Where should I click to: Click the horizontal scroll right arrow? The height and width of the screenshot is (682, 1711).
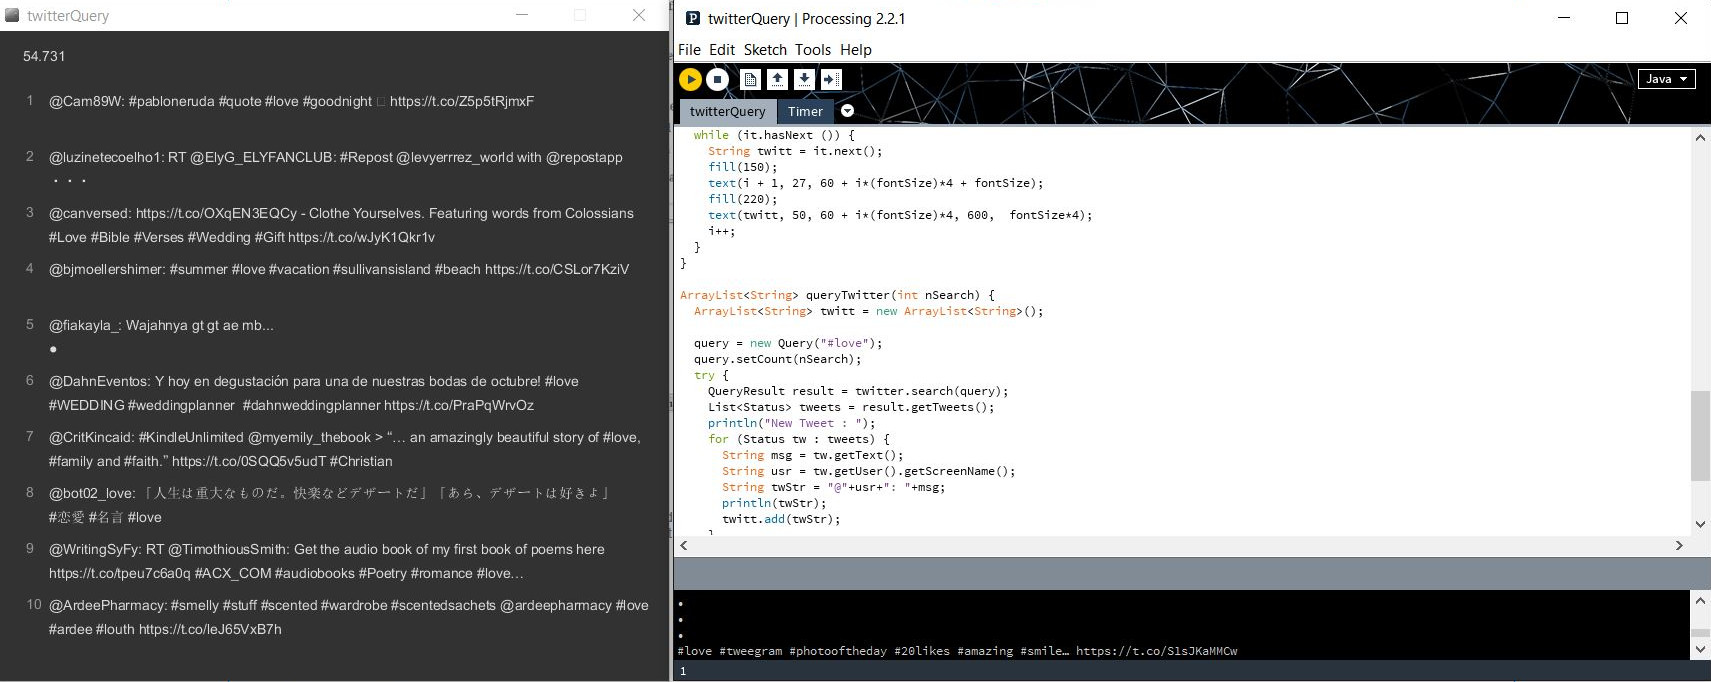click(x=1679, y=545)
